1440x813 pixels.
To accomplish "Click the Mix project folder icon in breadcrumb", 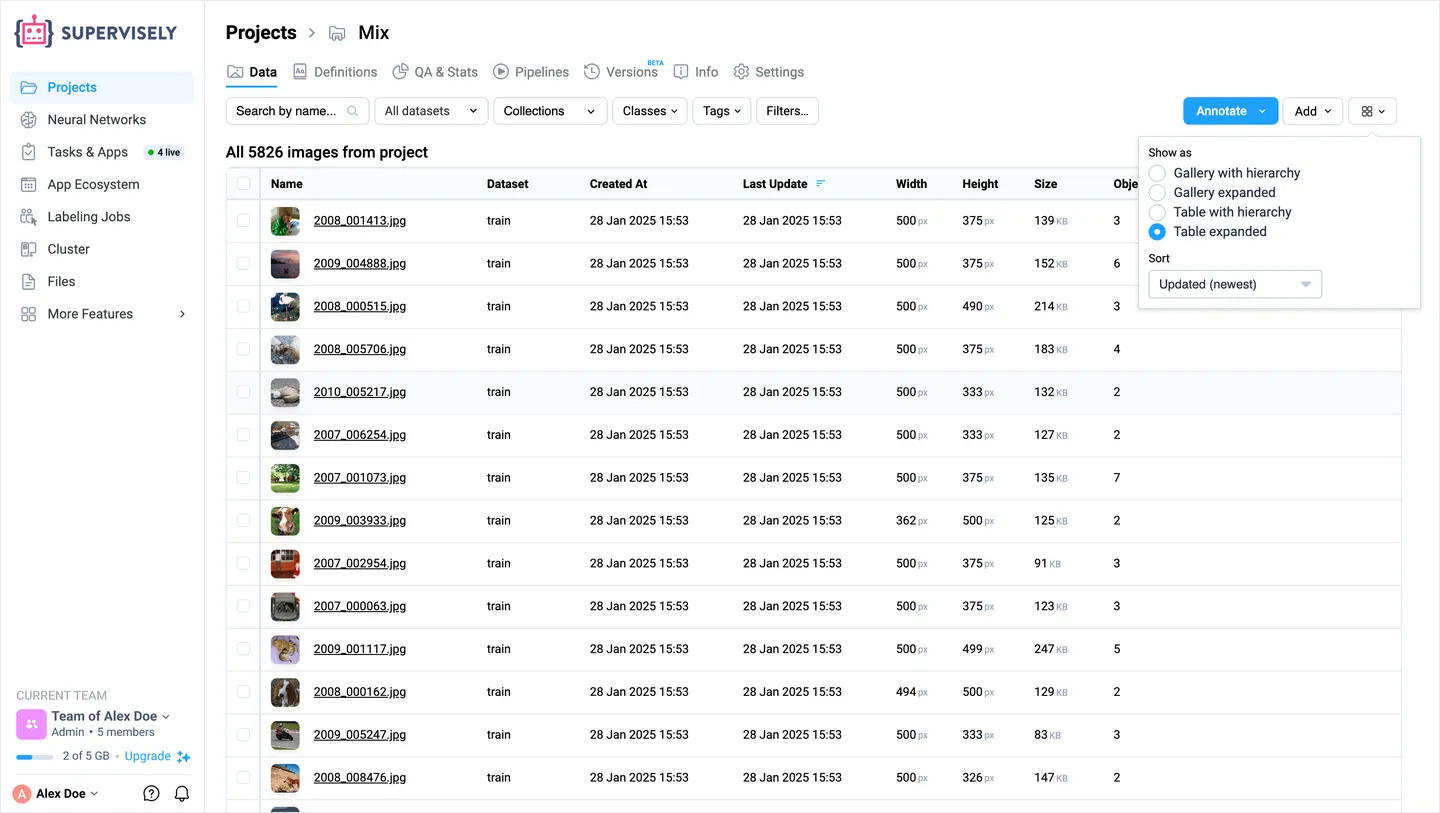I will 338,33.
